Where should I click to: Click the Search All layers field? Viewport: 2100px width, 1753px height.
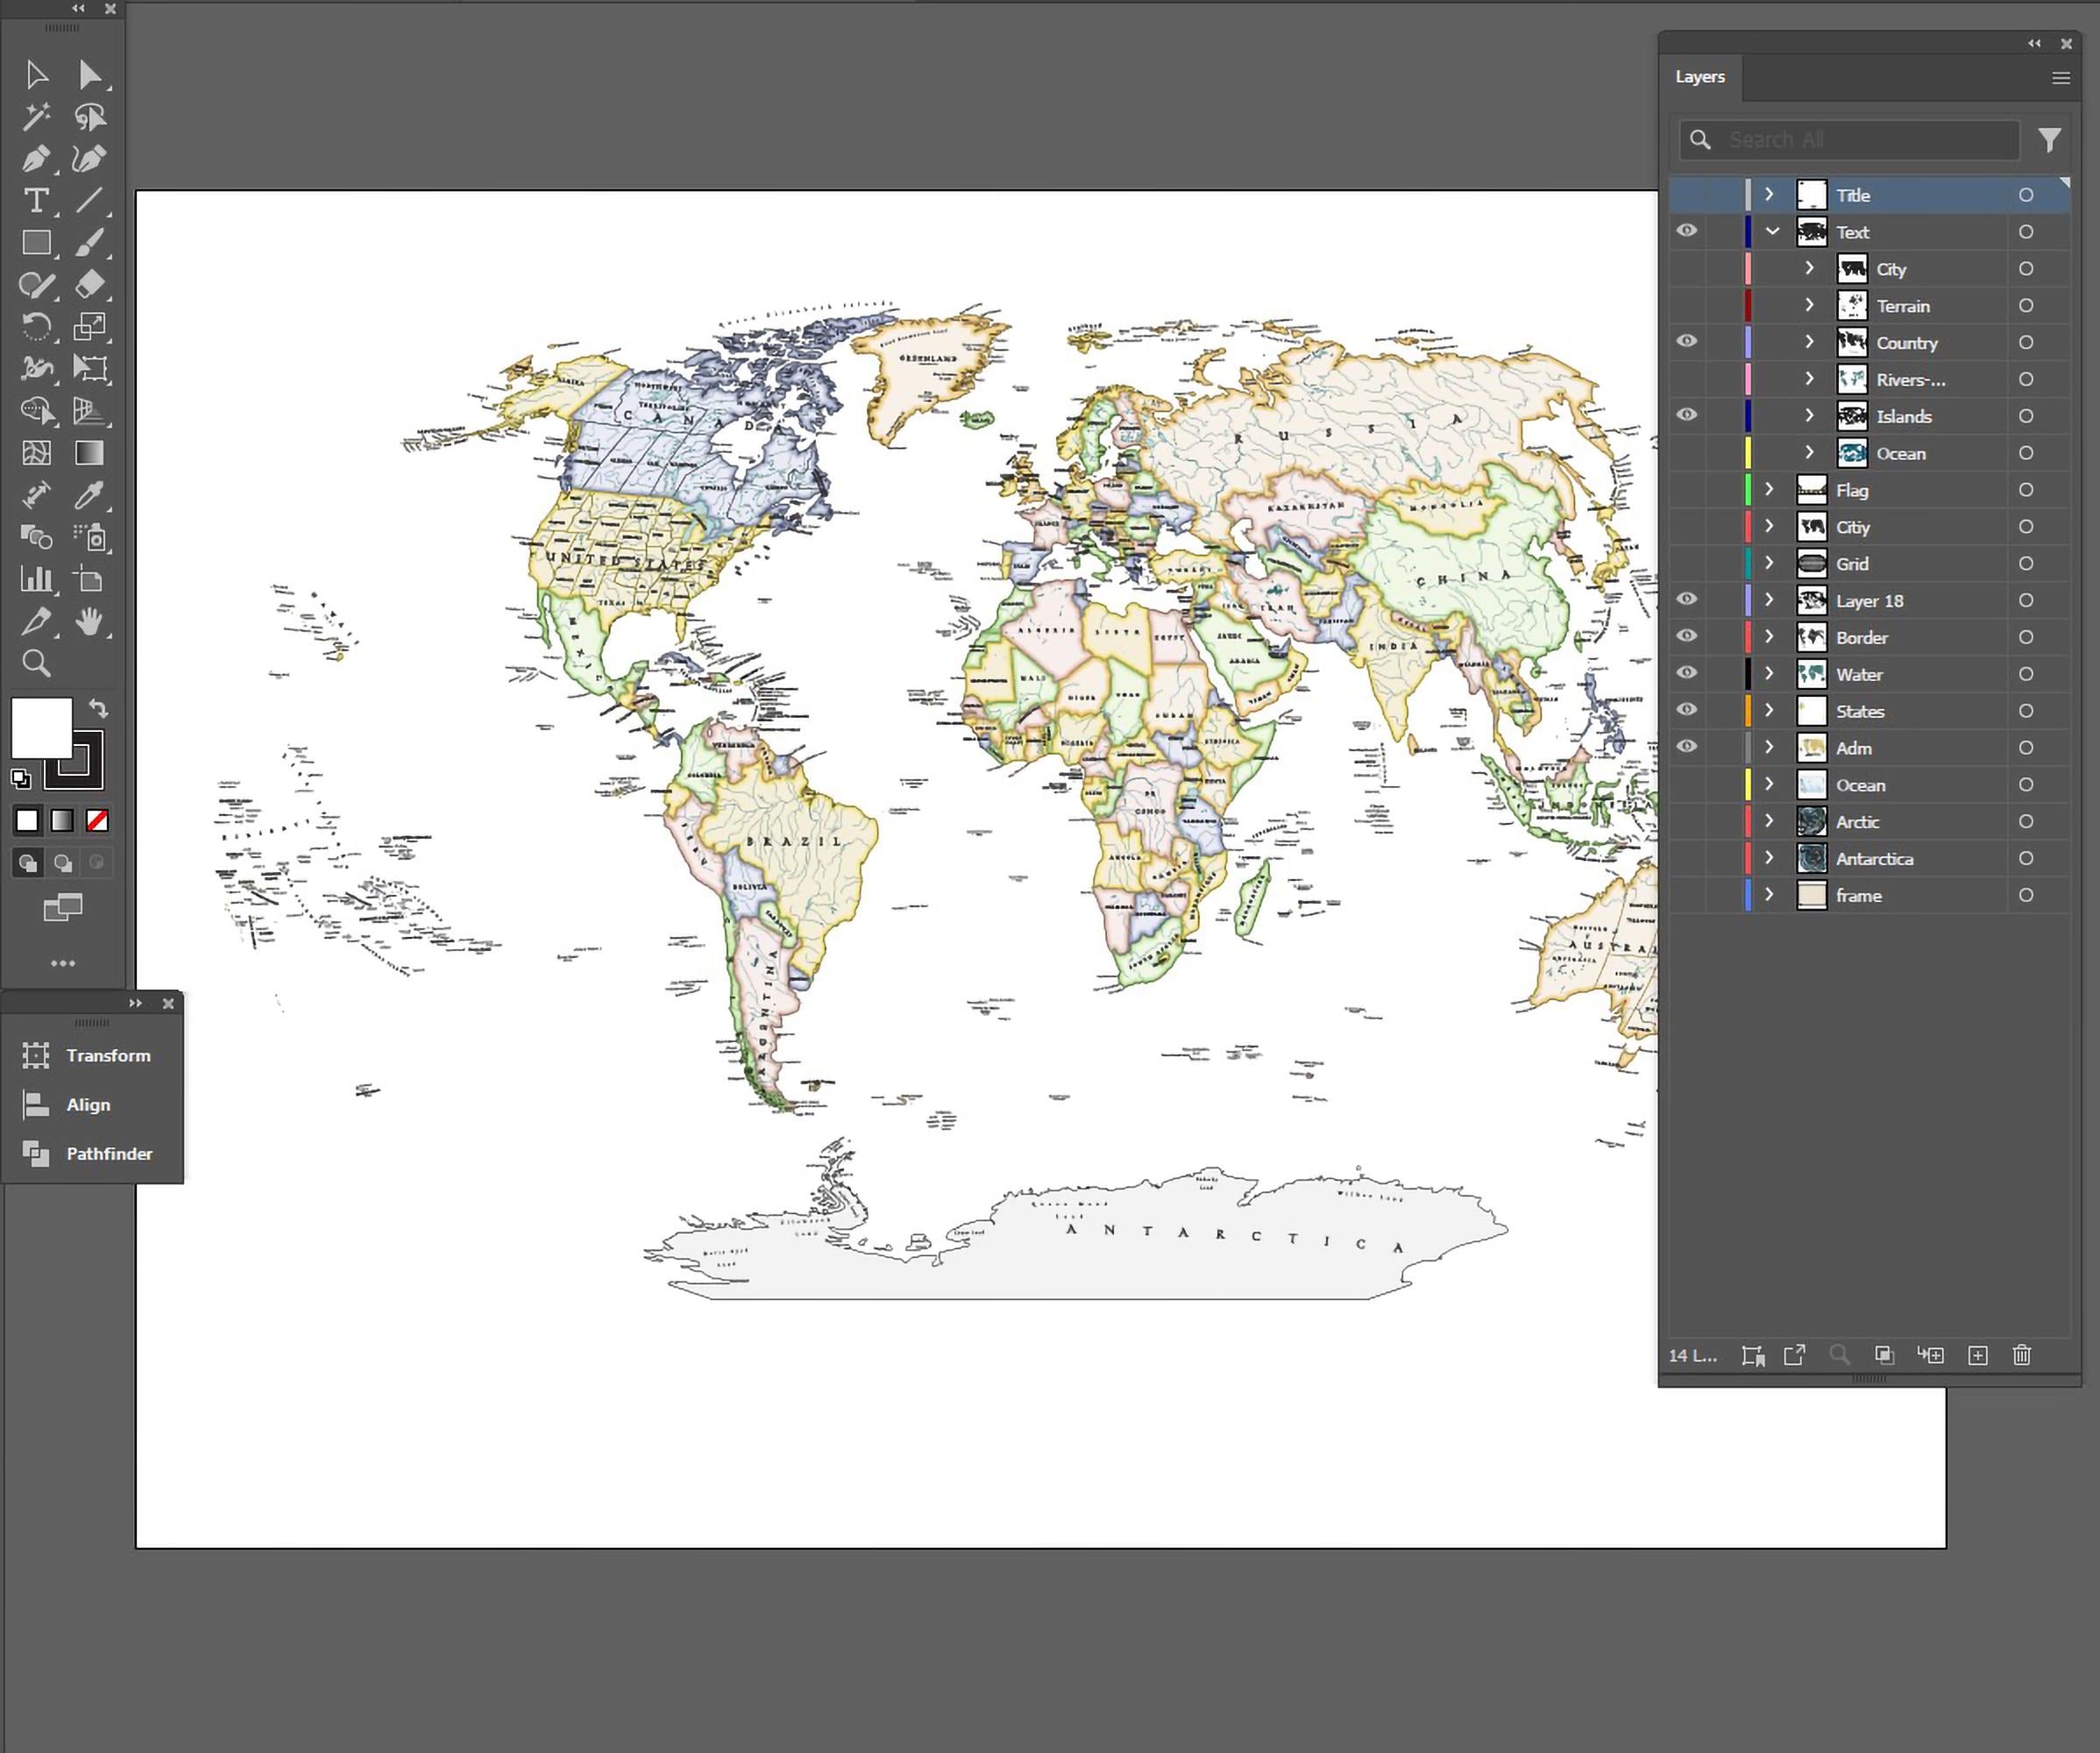coord(1850,140)
